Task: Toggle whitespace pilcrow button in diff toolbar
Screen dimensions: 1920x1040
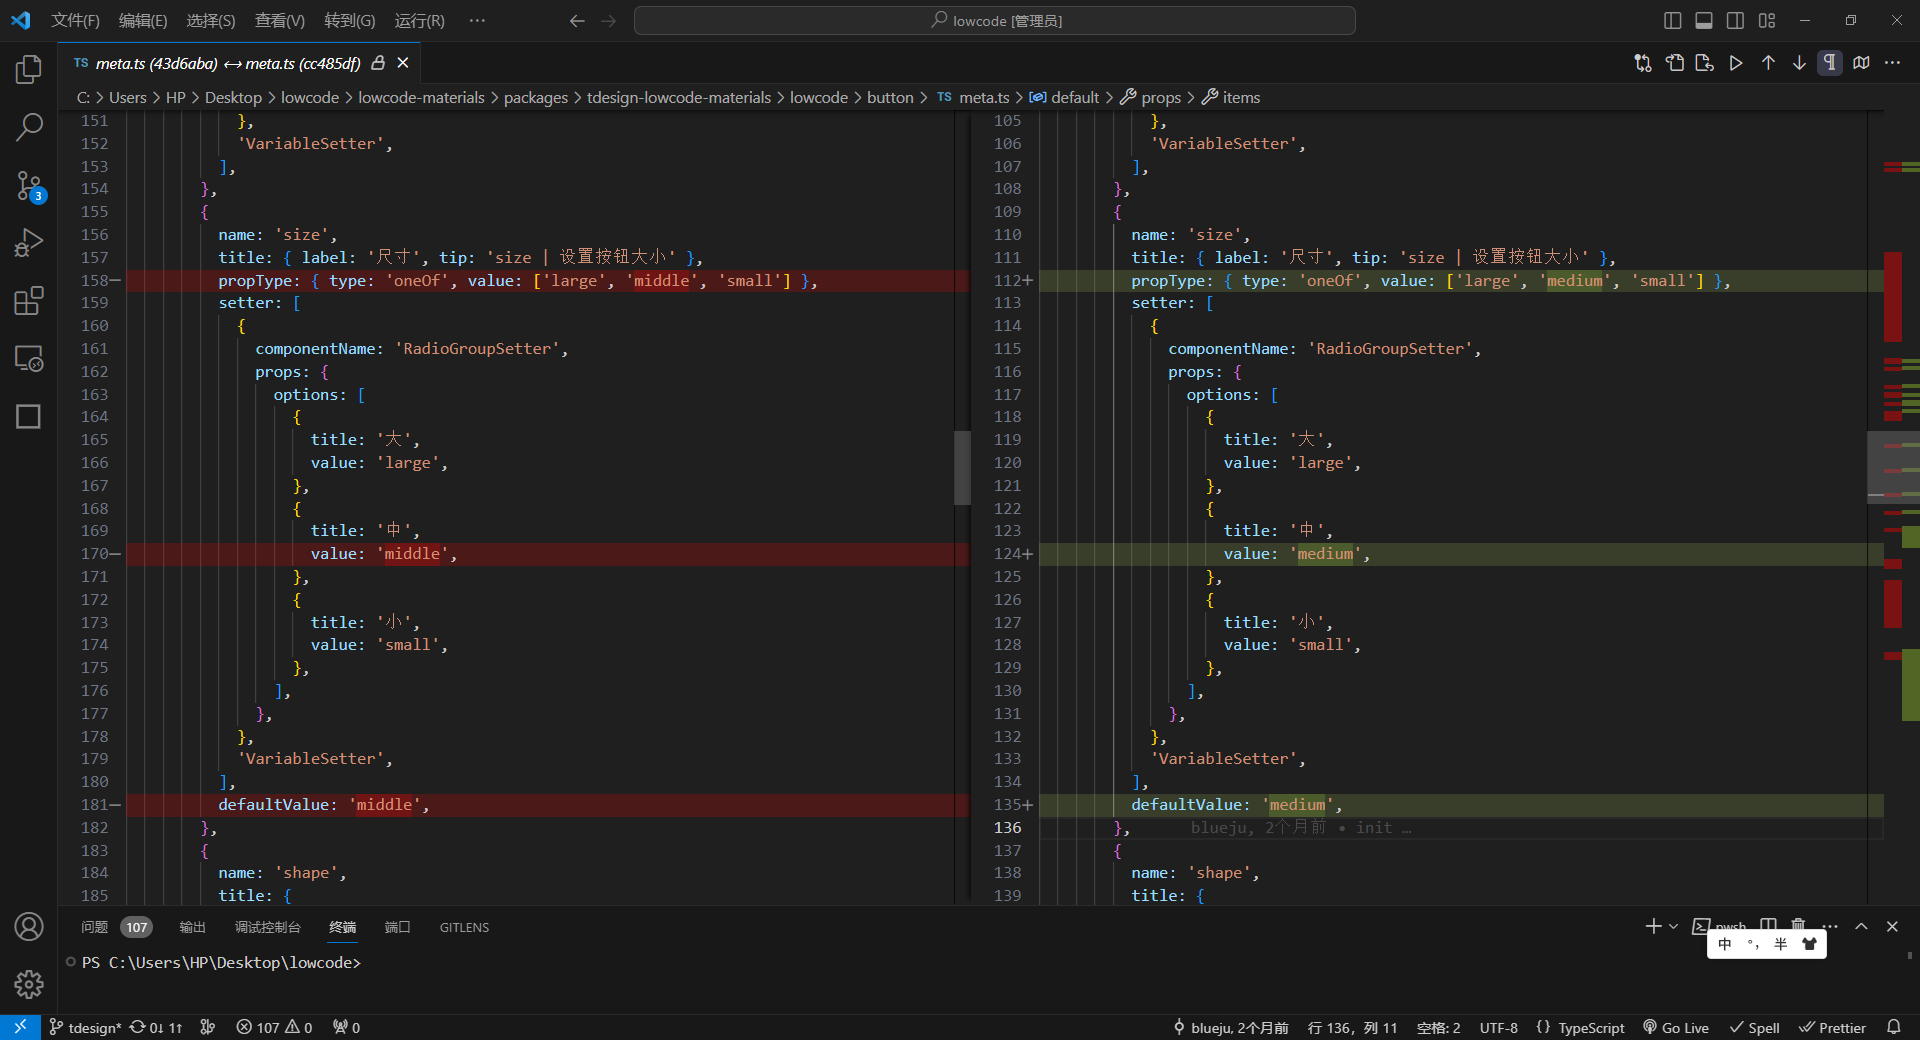Action: coord(1830,63)
